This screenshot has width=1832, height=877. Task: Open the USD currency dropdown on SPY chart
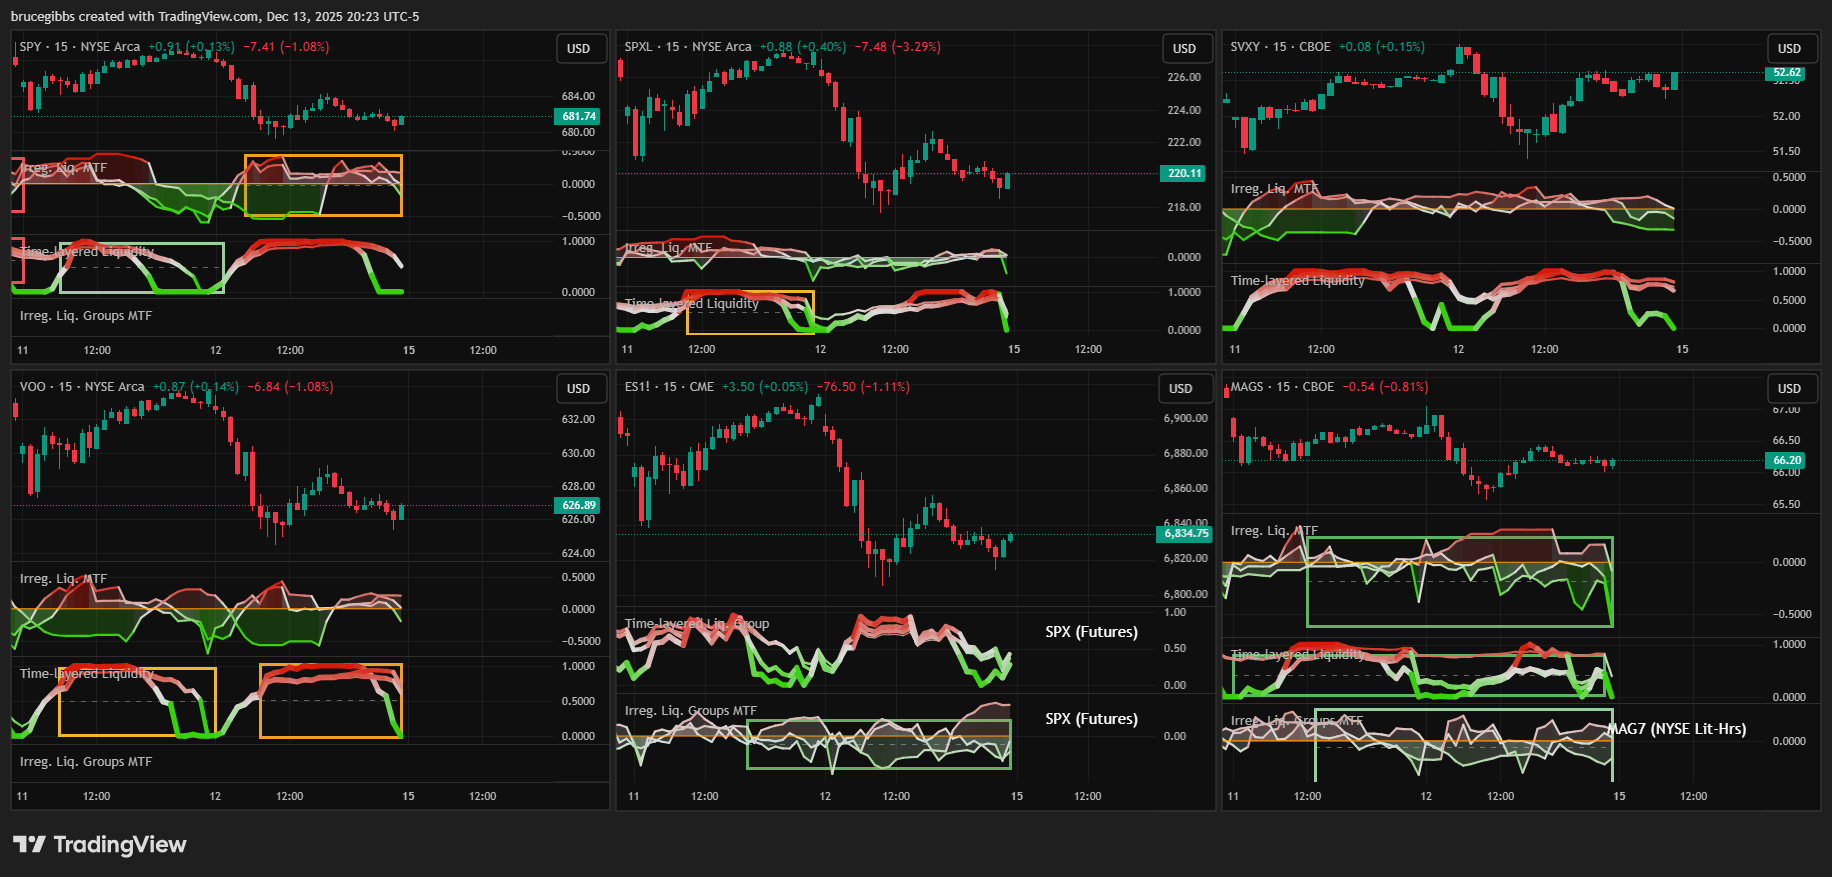tap(580, 49)
